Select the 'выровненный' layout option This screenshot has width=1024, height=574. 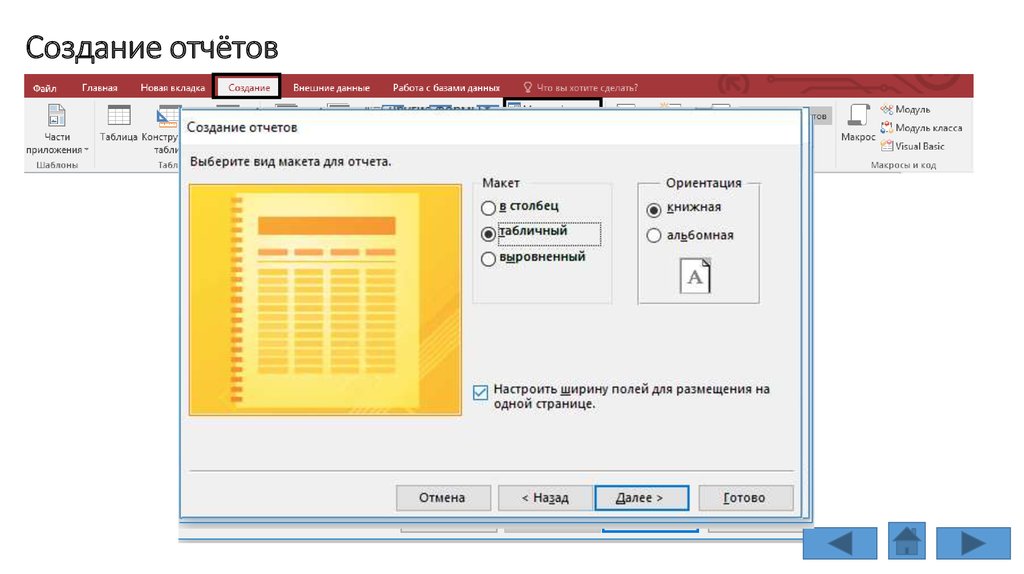[x=488, y=259]
